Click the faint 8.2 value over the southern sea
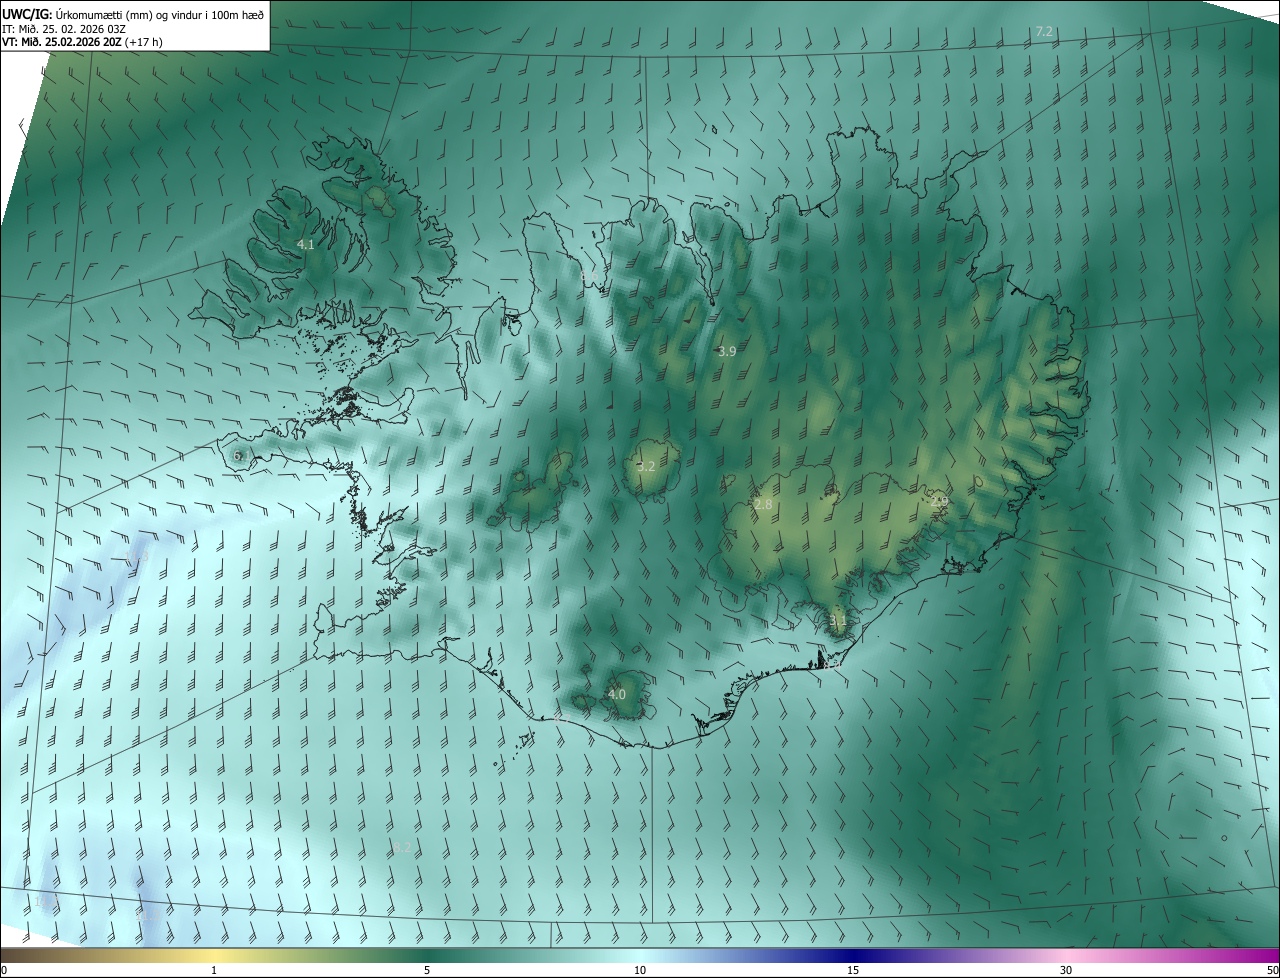 (x=402, y=848)
